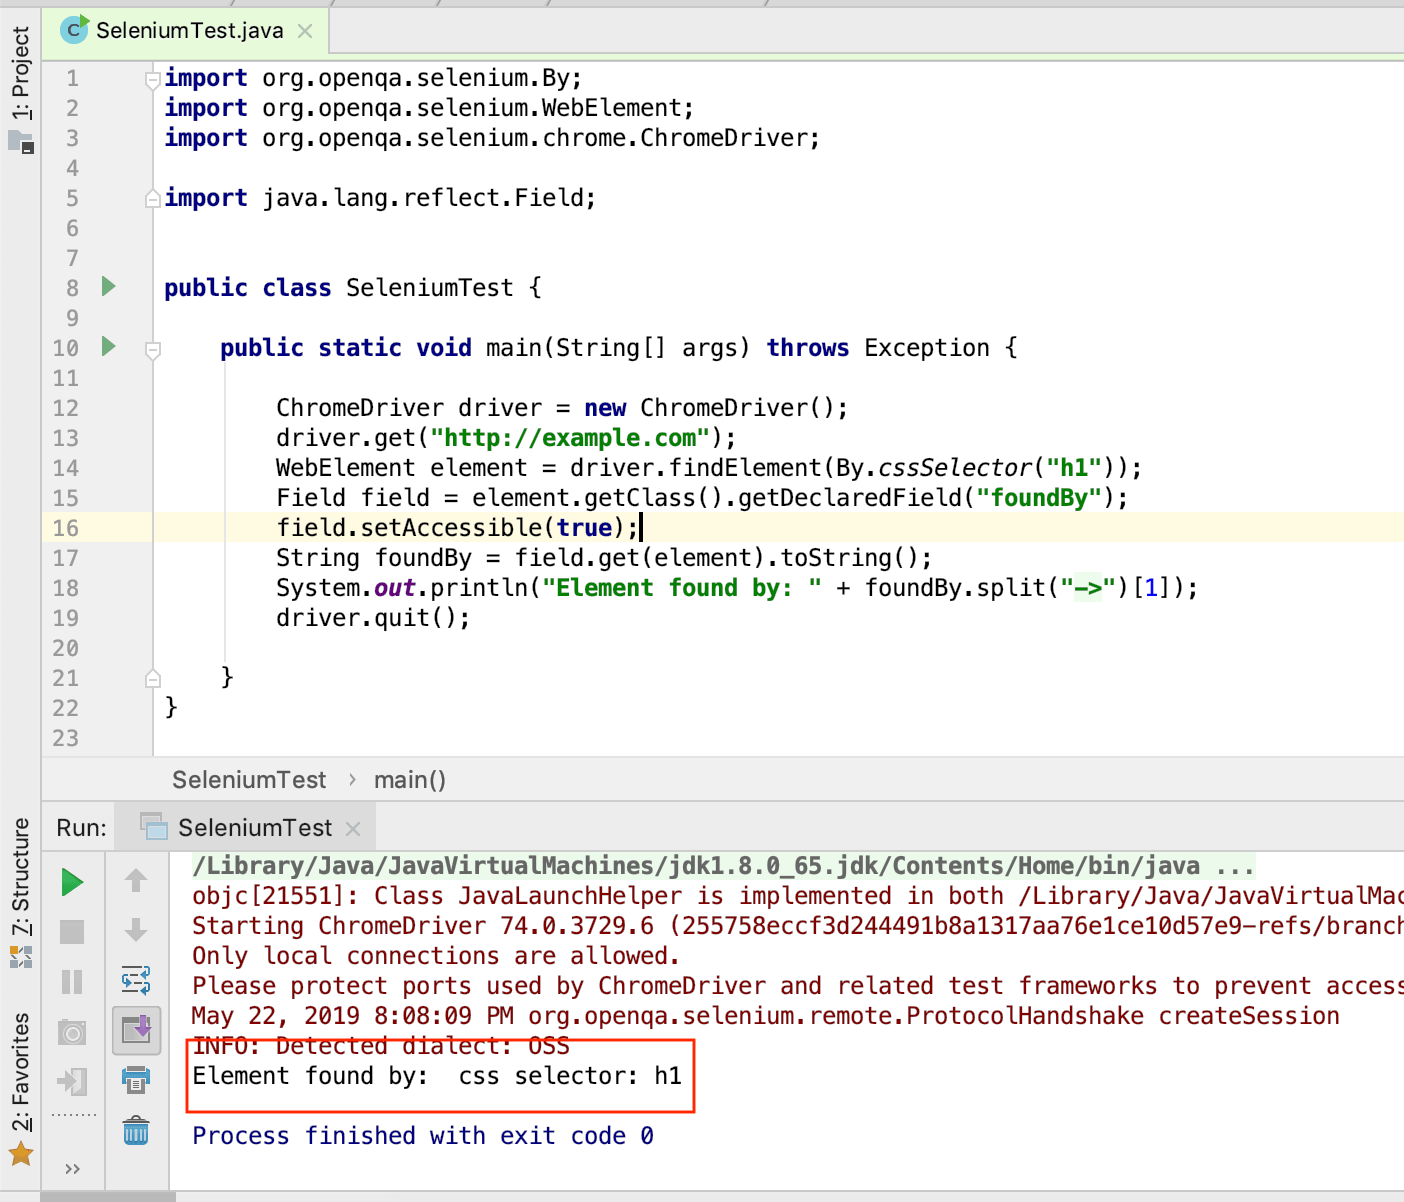
Task: Expand hidden toolbar actions with double chevron
Action: coord(71,1168)
